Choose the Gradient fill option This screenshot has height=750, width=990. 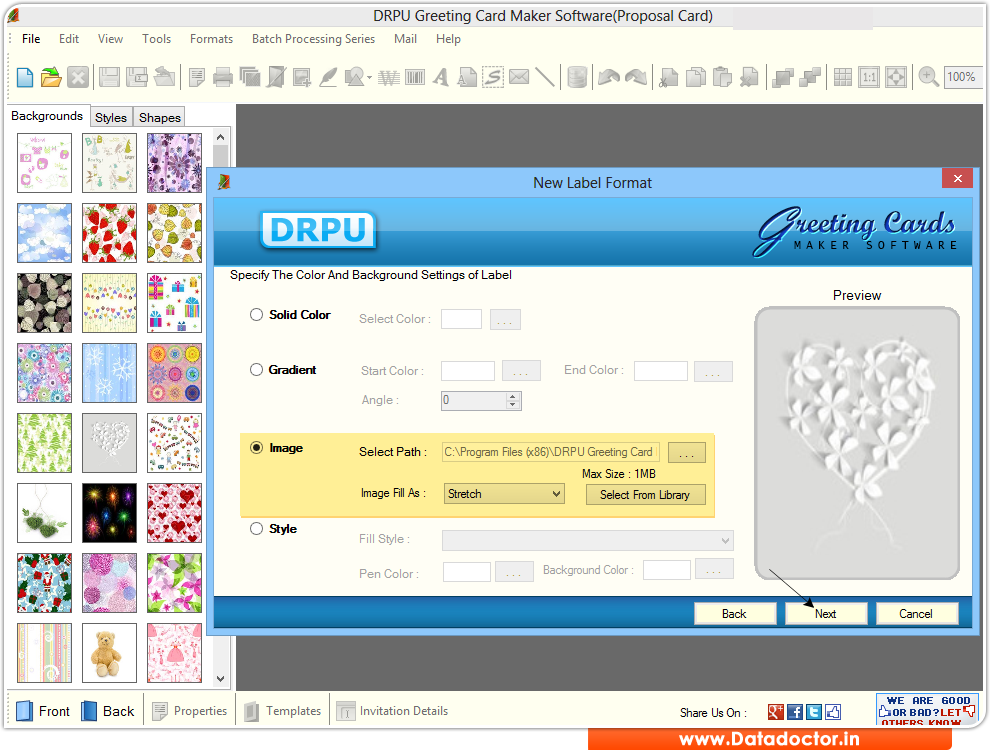pyautogui.click(x=256, y=369)
